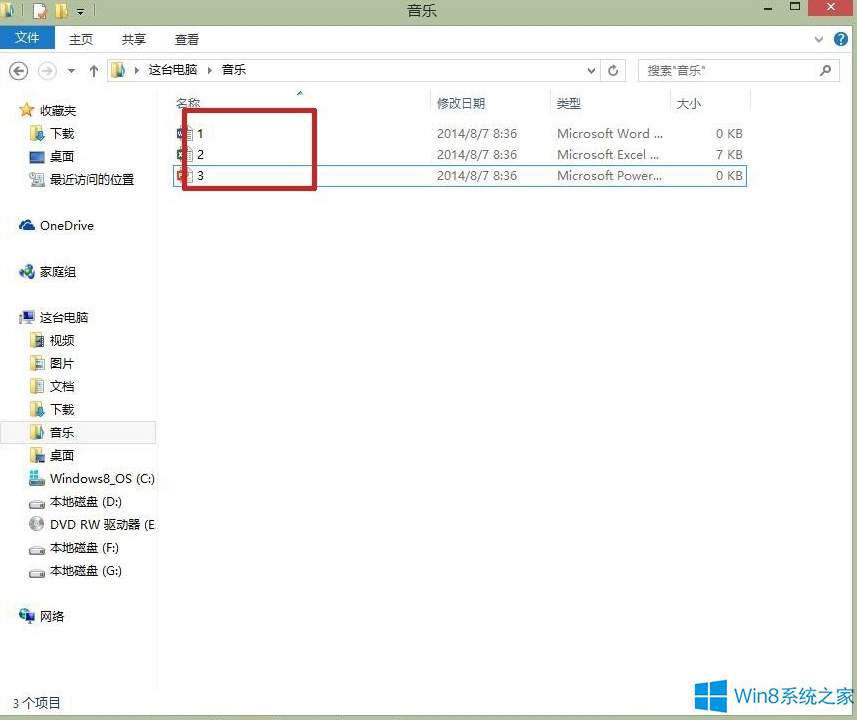This screenshot has width=857, height=720.
Task: Sort files by clicking 修改日期 column header
Action: (462, 102)
